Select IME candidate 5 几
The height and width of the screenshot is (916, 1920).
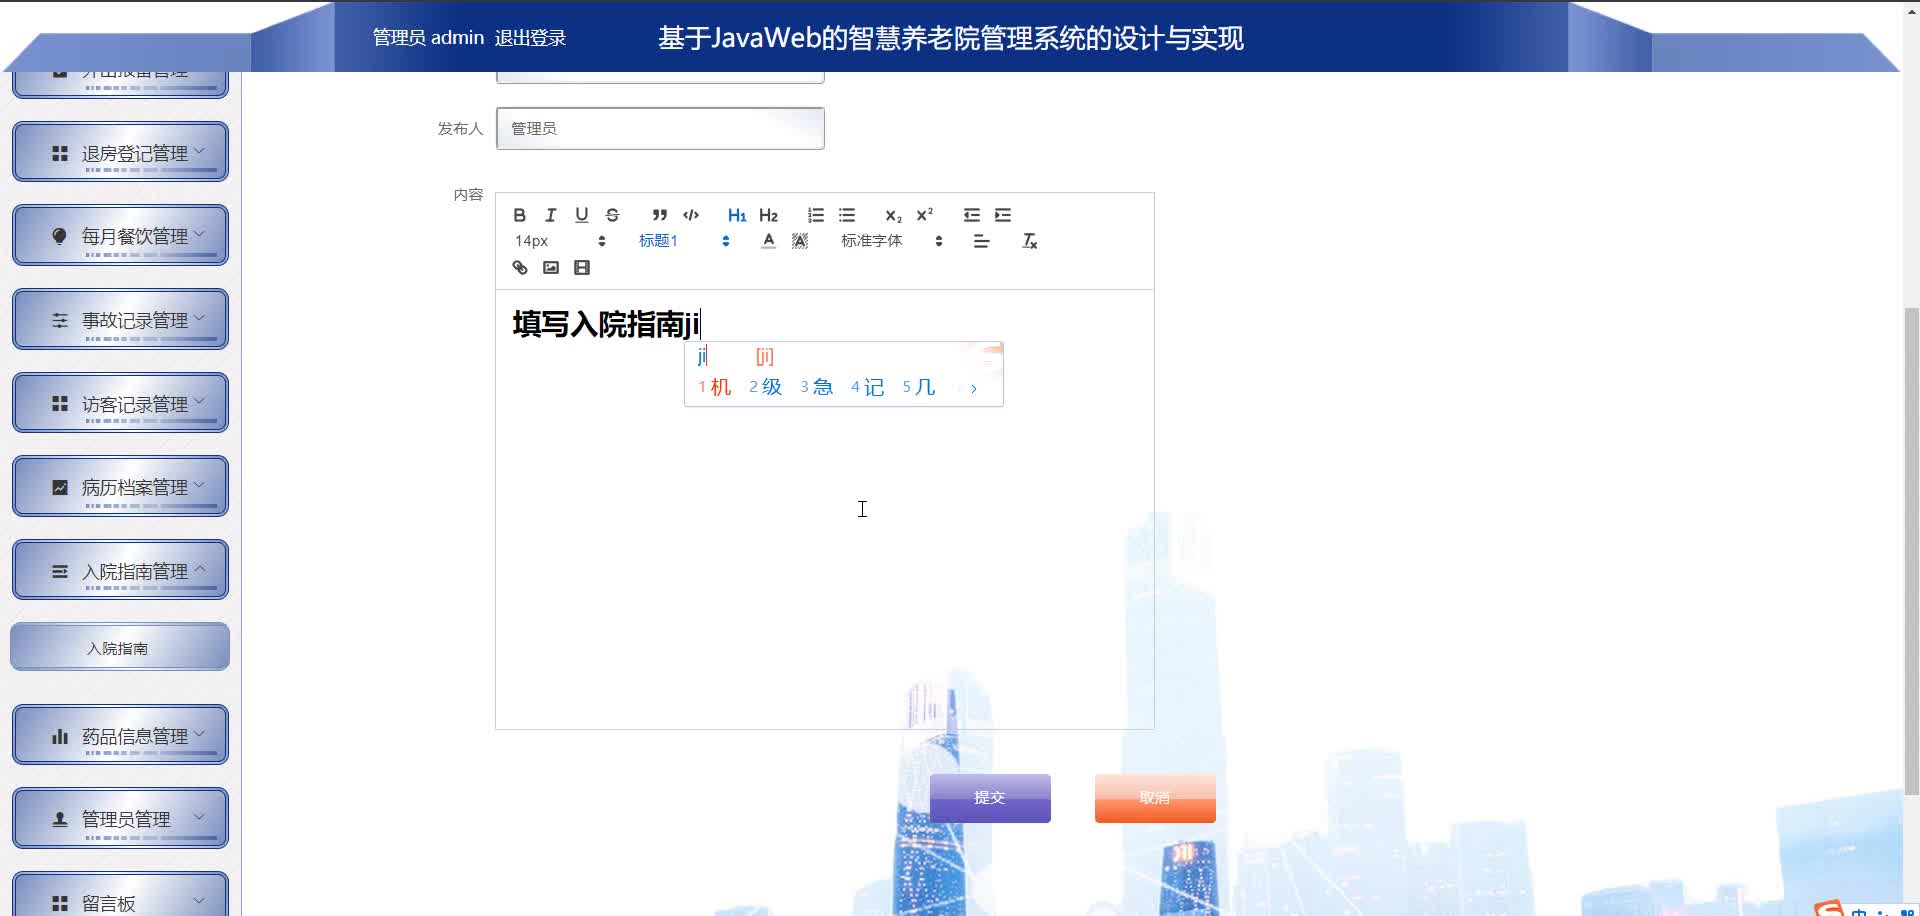pyautogui.click(x=919, y=387)
